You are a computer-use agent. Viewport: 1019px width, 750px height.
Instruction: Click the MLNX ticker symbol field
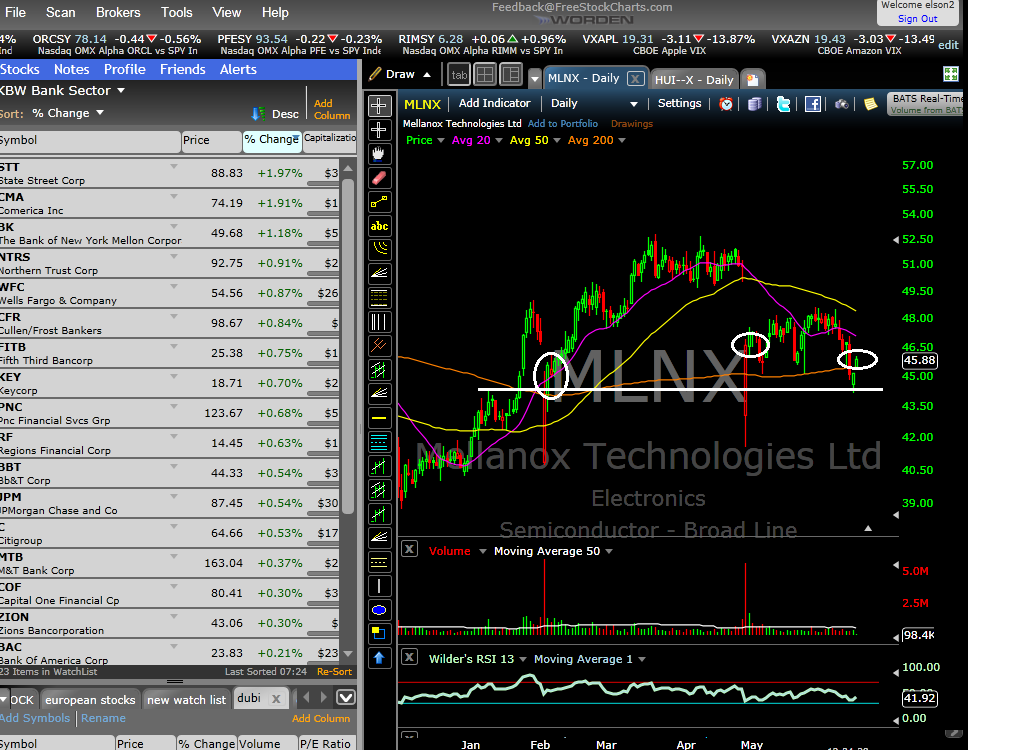pos(422,104)
